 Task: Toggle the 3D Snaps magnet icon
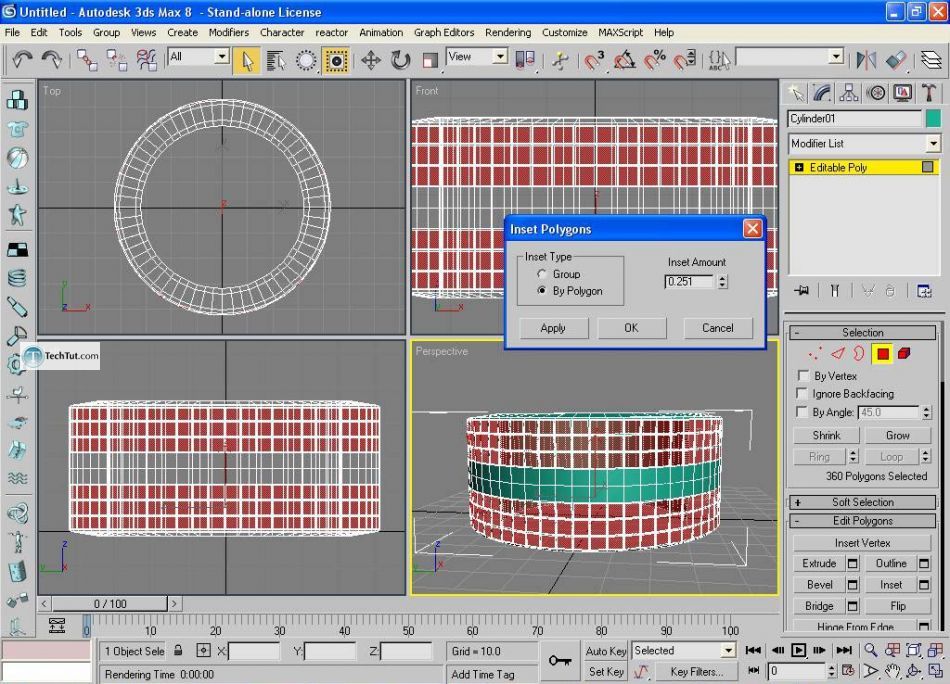point(593,60)
